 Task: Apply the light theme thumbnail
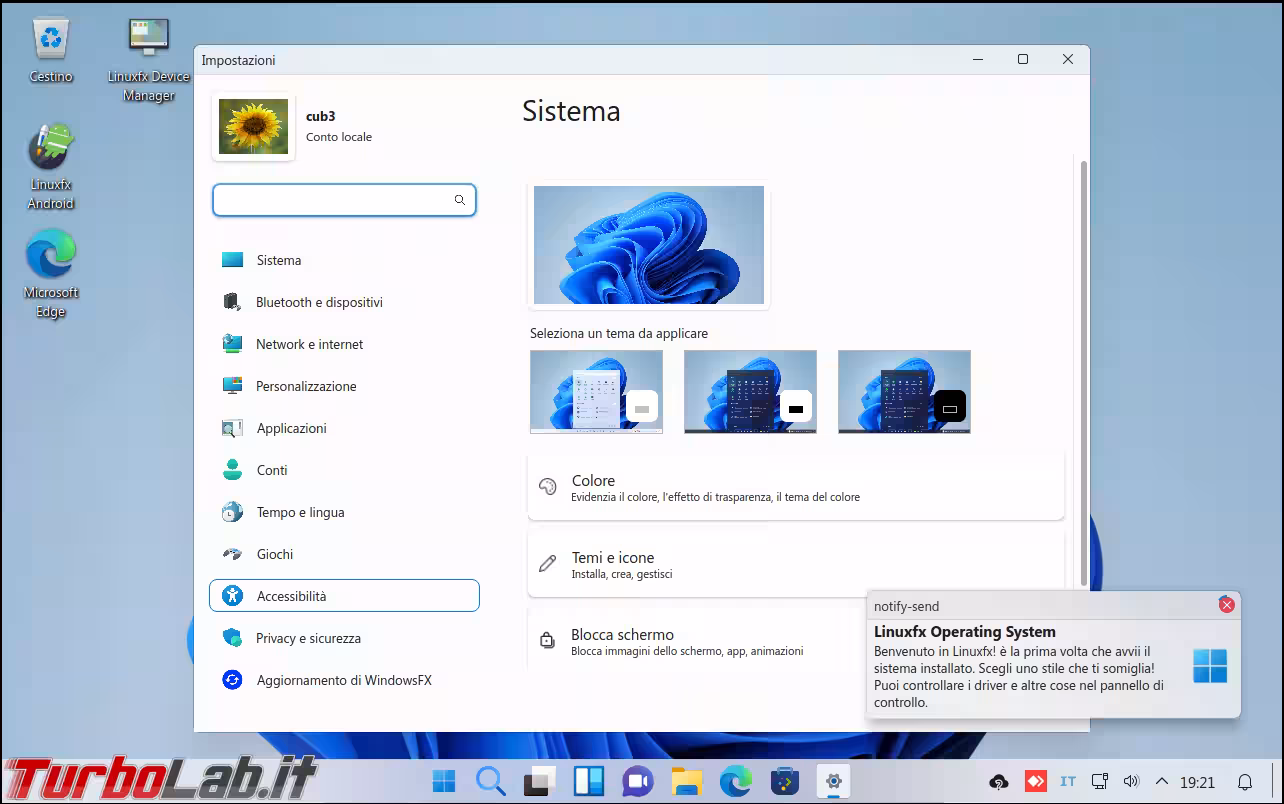pyautogui.click(x=596, y=392)
